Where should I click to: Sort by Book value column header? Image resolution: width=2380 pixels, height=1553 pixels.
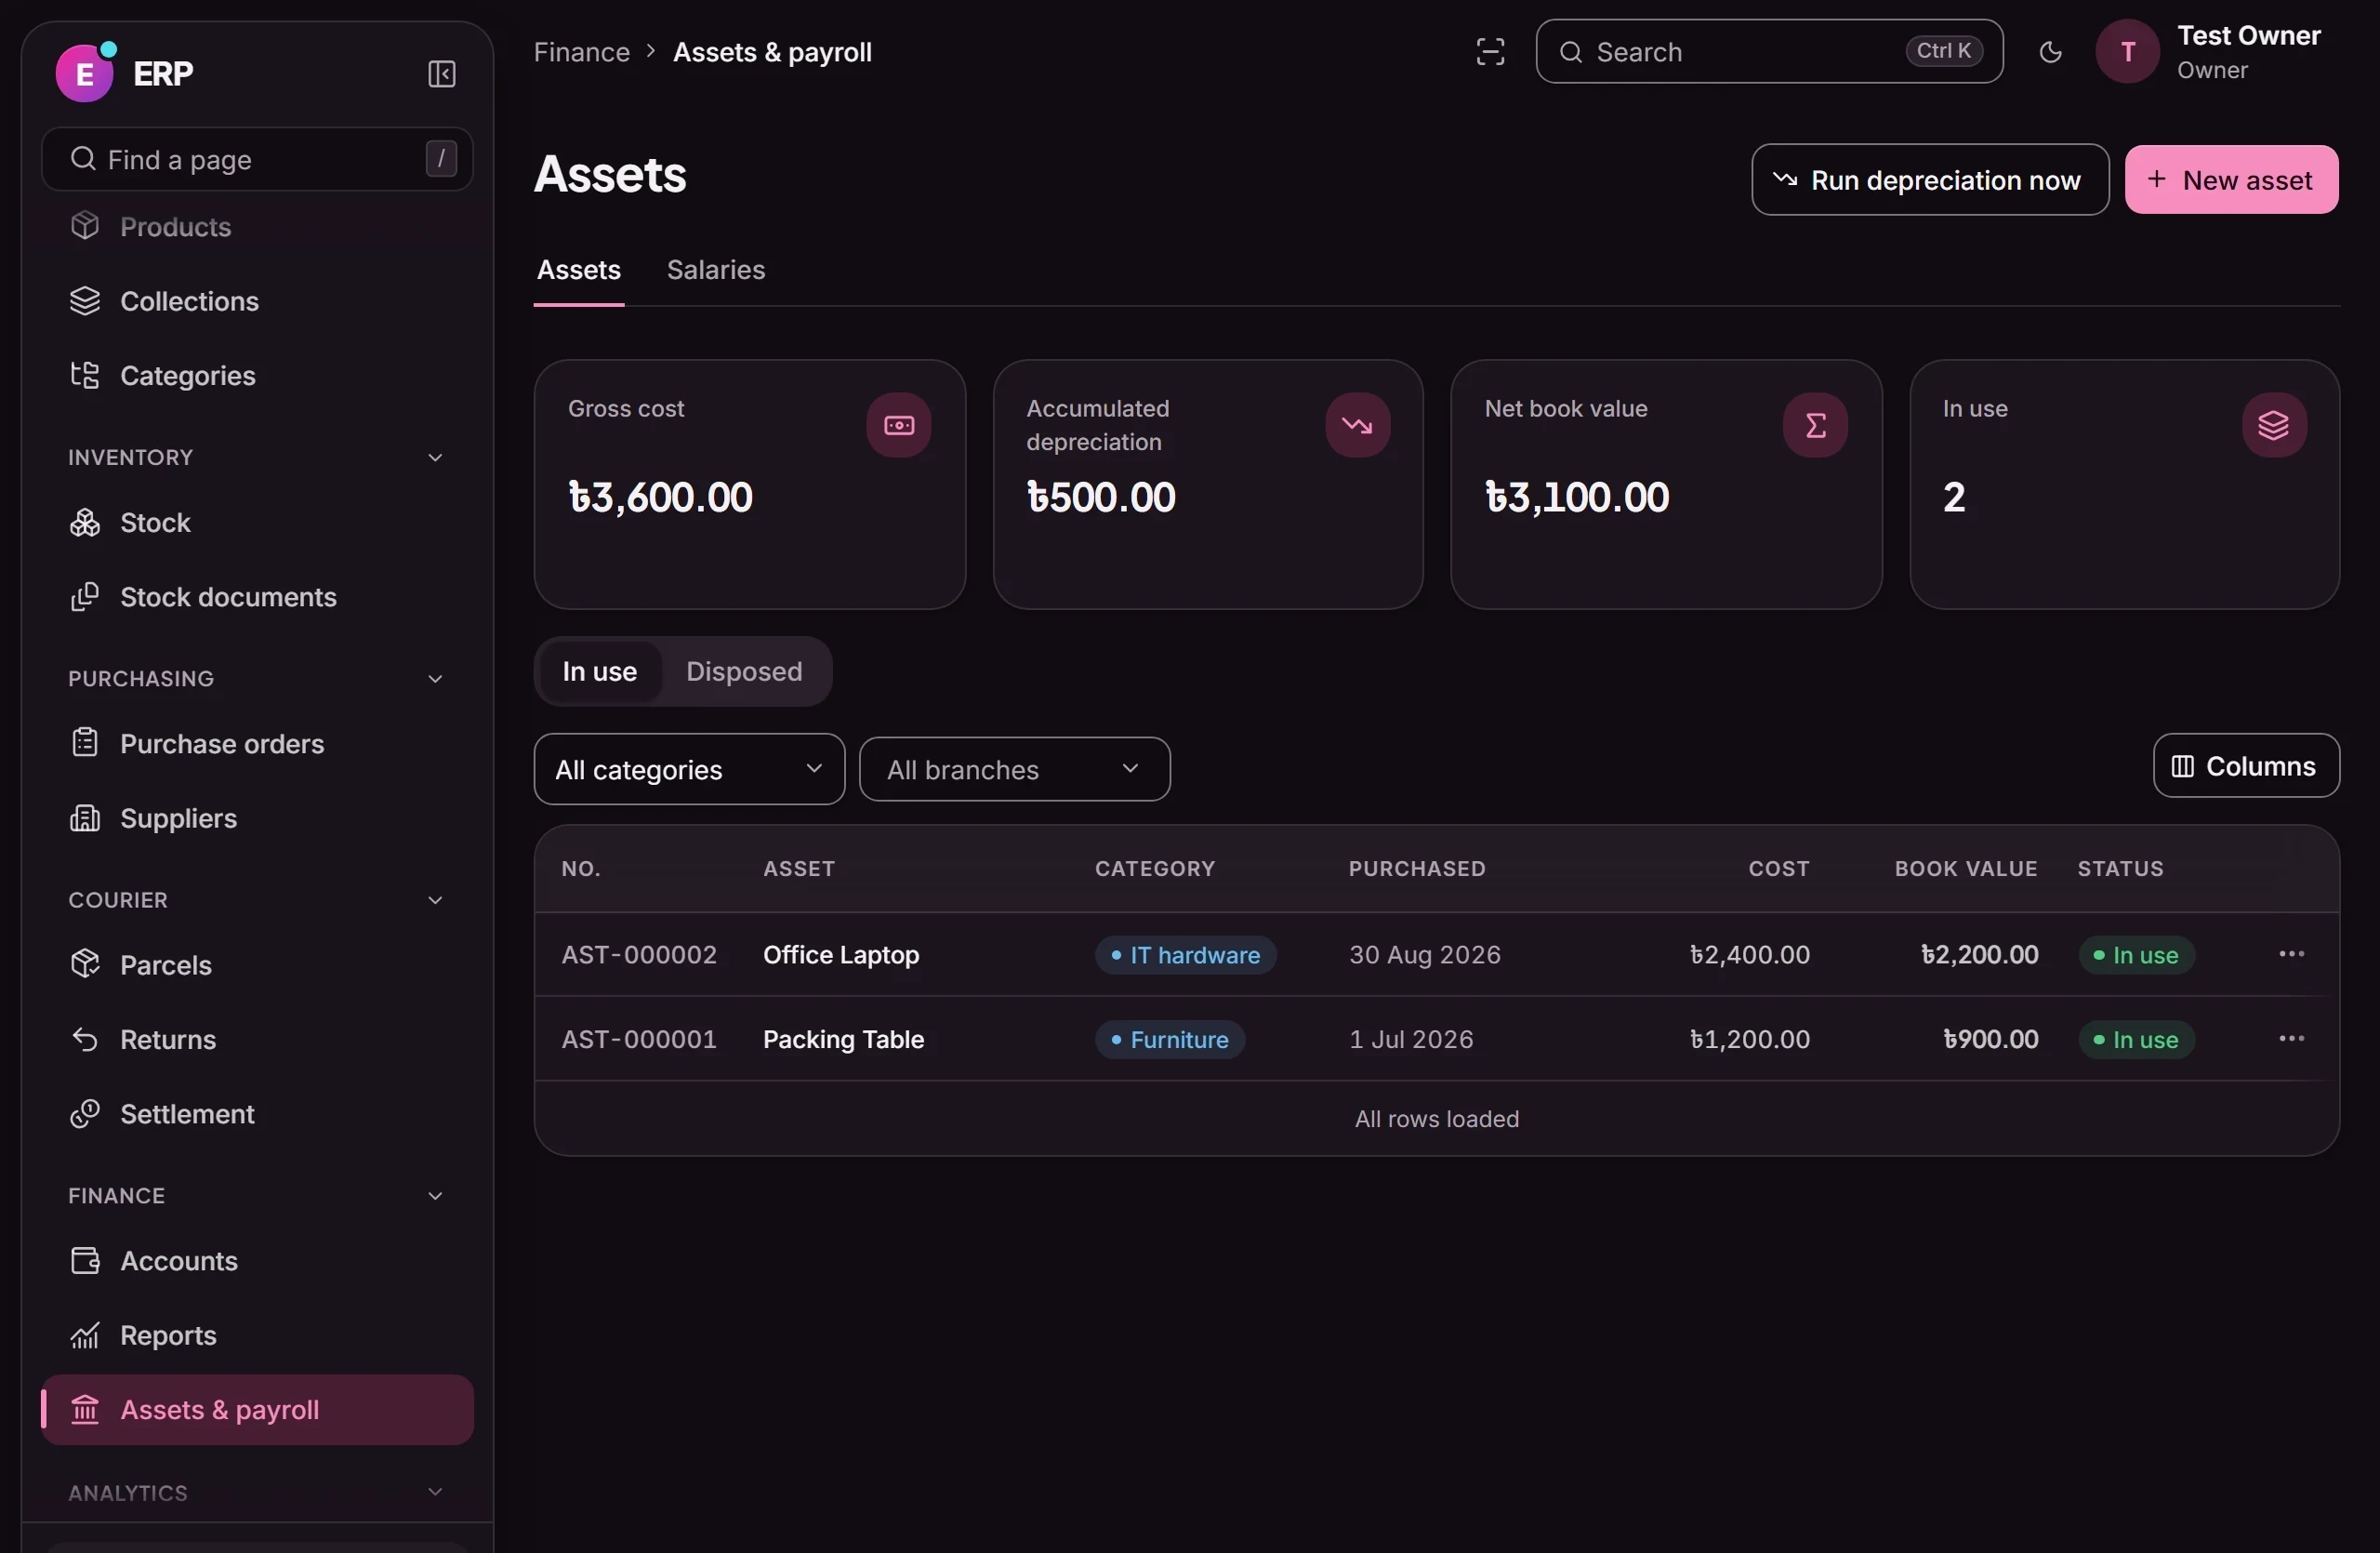point(1965,868)
